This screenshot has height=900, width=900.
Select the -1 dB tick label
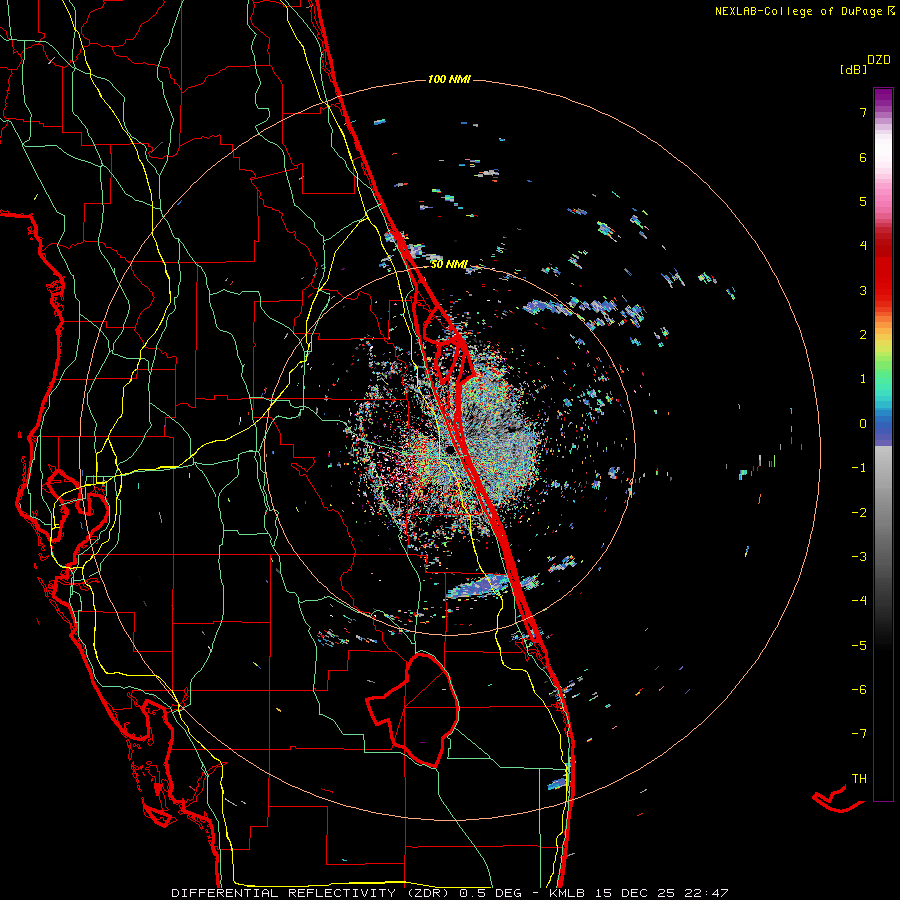point(859,468)
